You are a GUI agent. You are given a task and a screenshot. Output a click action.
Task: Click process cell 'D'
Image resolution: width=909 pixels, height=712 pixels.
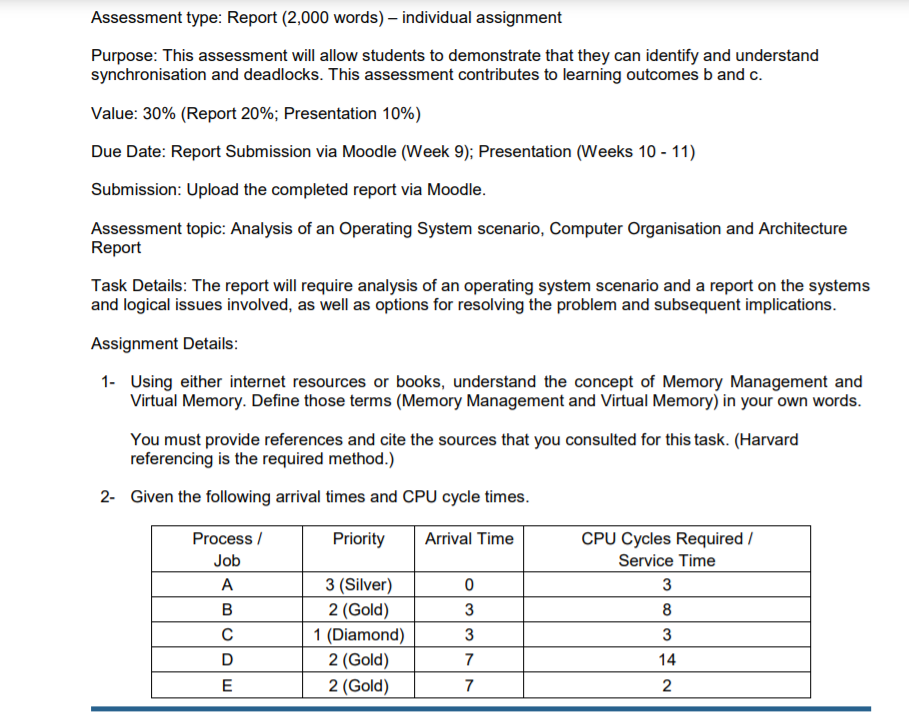[227, 660]
